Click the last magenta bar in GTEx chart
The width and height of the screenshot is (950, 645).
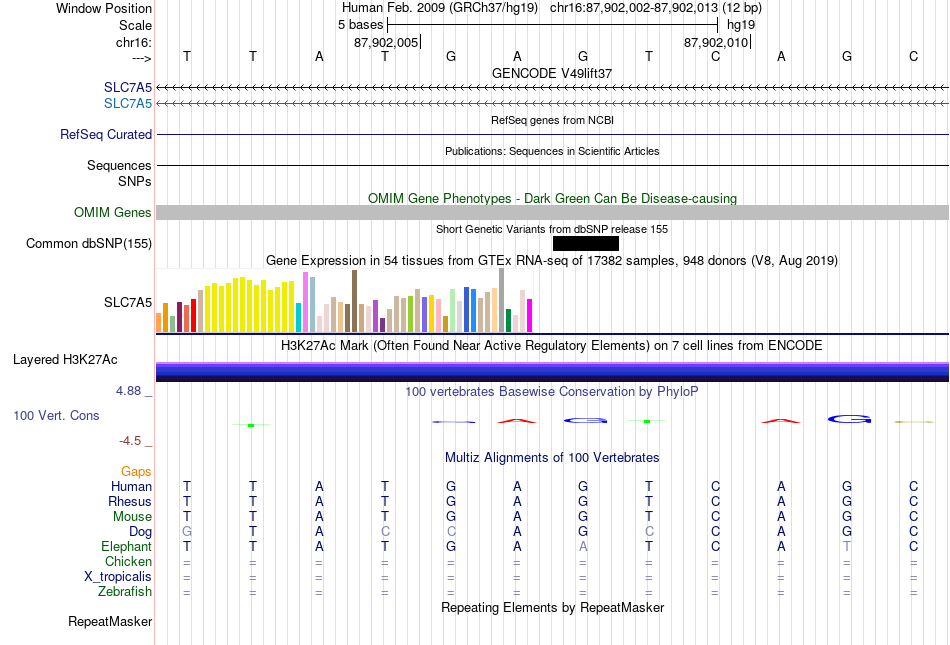(x=530, y=316)
